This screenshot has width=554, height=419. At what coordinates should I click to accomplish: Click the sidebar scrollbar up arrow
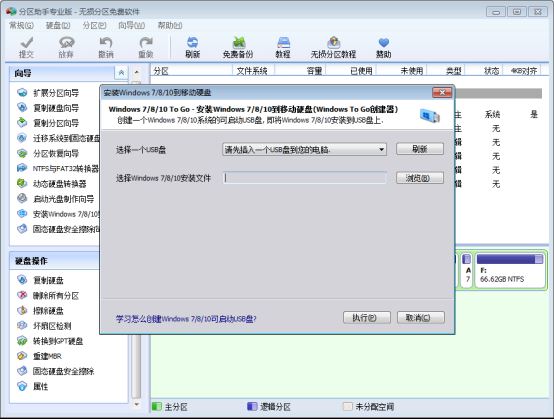136,72
